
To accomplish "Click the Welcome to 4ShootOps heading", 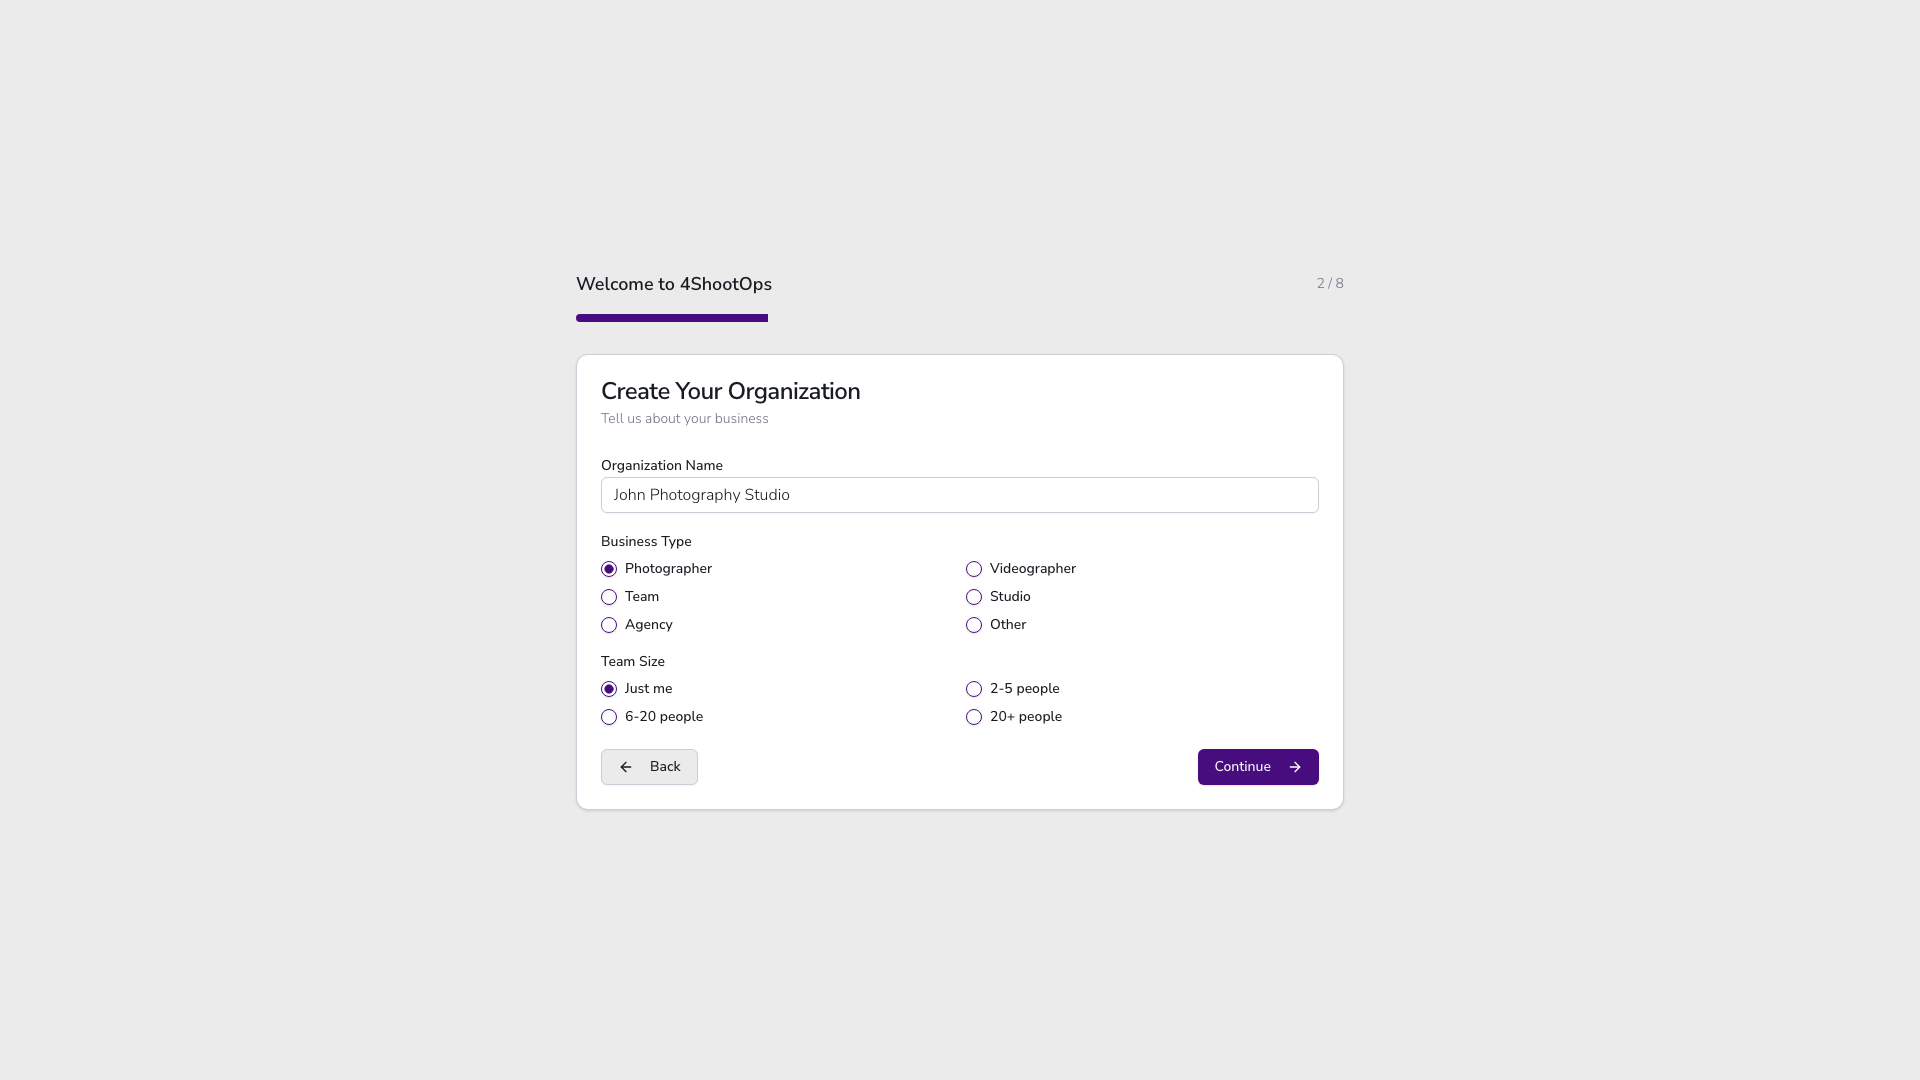I will [673, 284].
